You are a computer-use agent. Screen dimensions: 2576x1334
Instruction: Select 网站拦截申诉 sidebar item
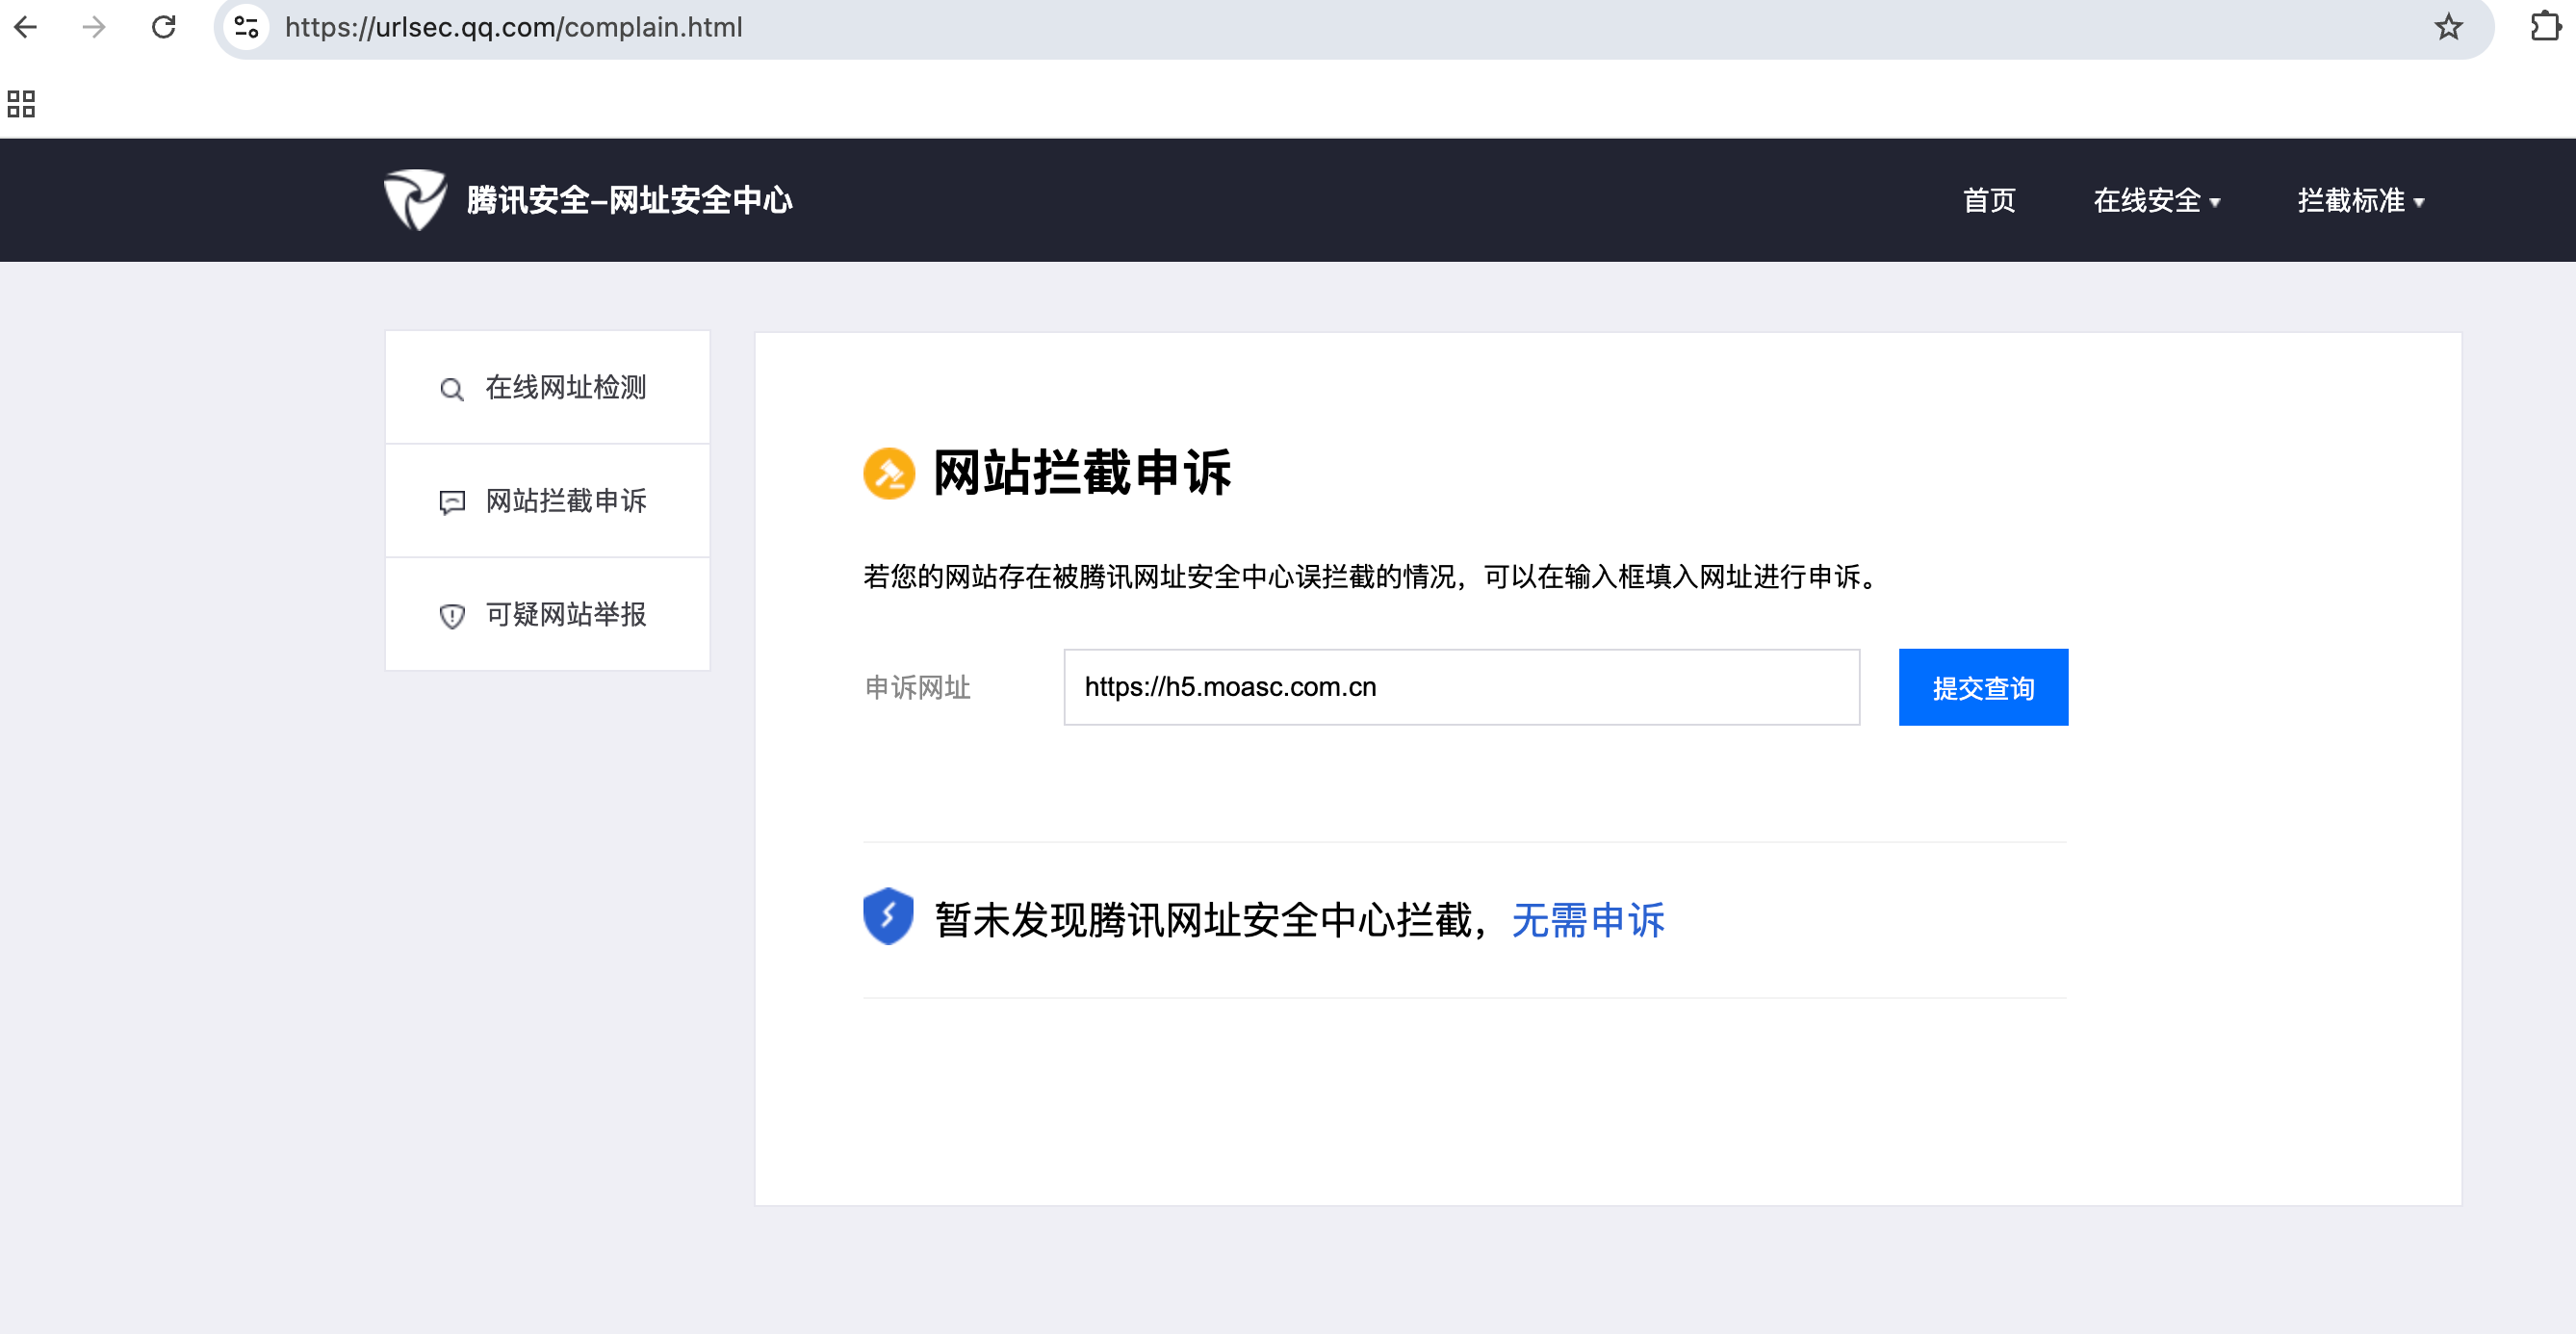point(547,501)
